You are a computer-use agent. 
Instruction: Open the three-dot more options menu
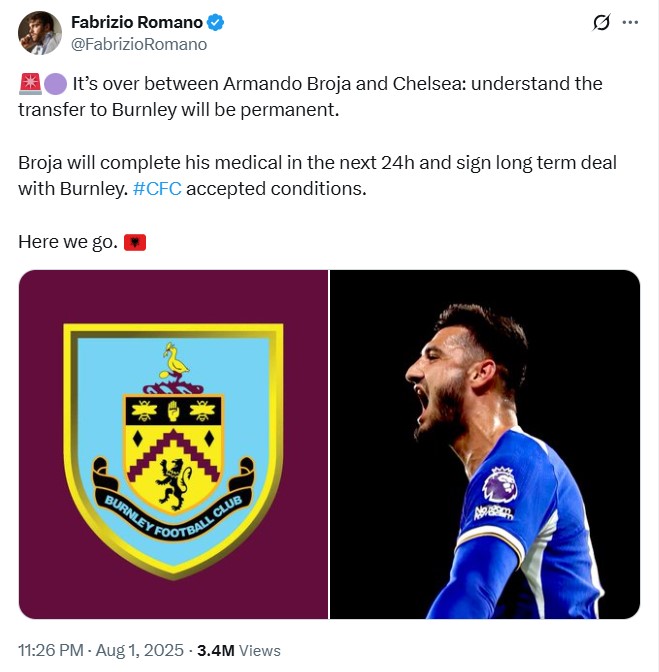[630, 22]
